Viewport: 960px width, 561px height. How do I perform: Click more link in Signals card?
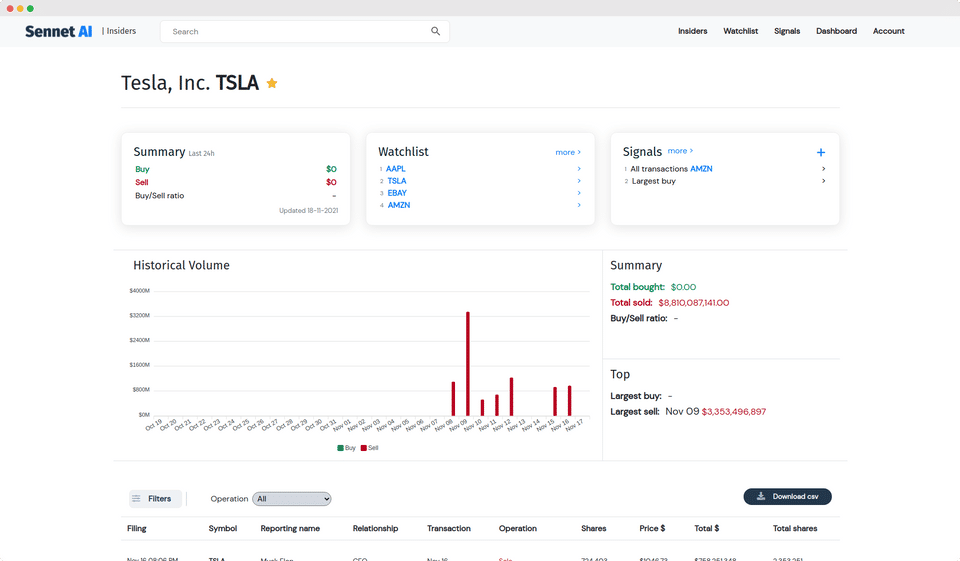click(x=680, y=151)
